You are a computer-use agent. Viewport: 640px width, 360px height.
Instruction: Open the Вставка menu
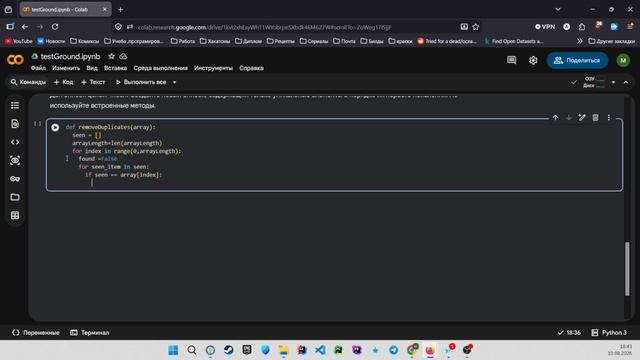[115, 68]
